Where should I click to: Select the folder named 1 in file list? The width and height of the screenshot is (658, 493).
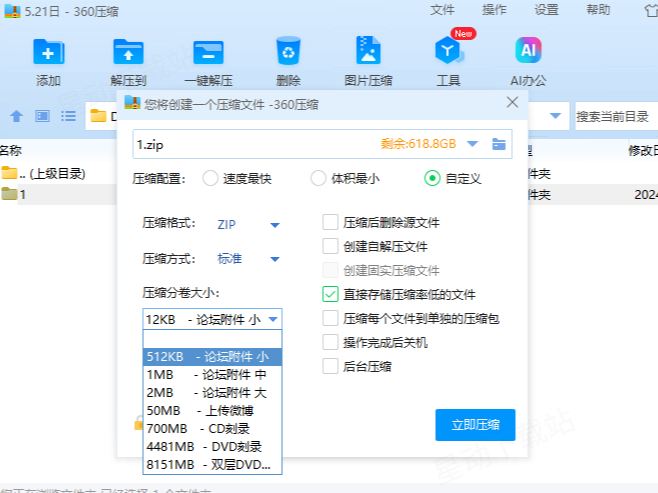click(x=58, y=194)
